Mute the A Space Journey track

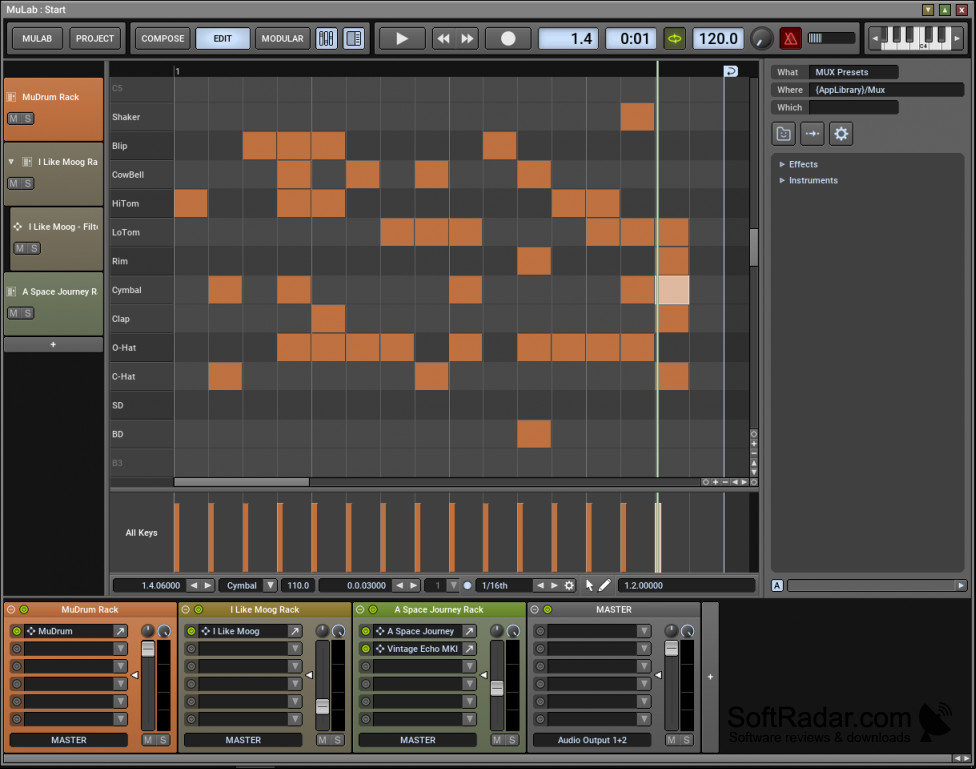(13, 313)
